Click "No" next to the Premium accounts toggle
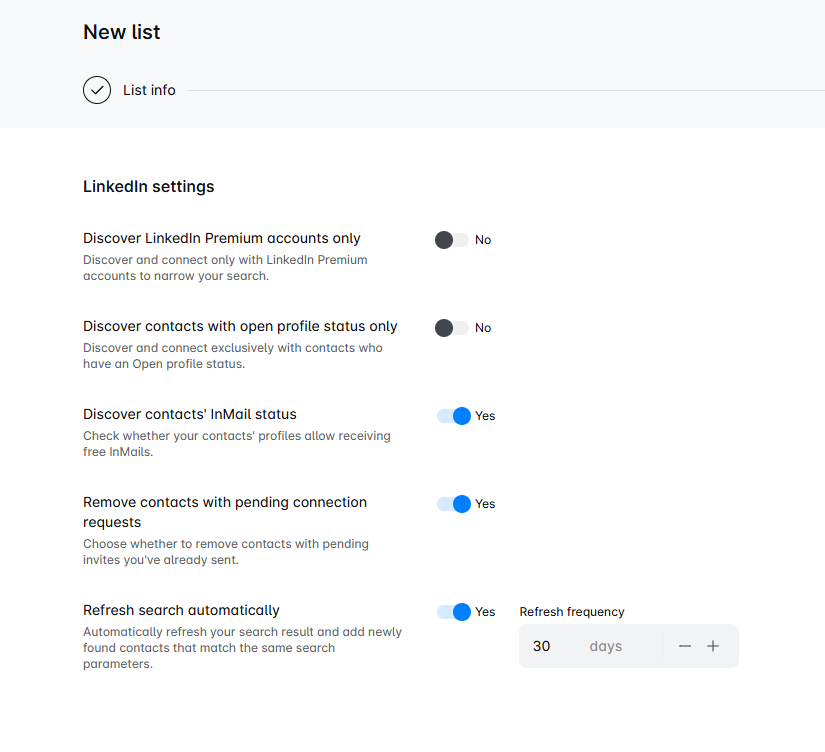Viewport: 825px width, 752px height. (x=483, y=240)
